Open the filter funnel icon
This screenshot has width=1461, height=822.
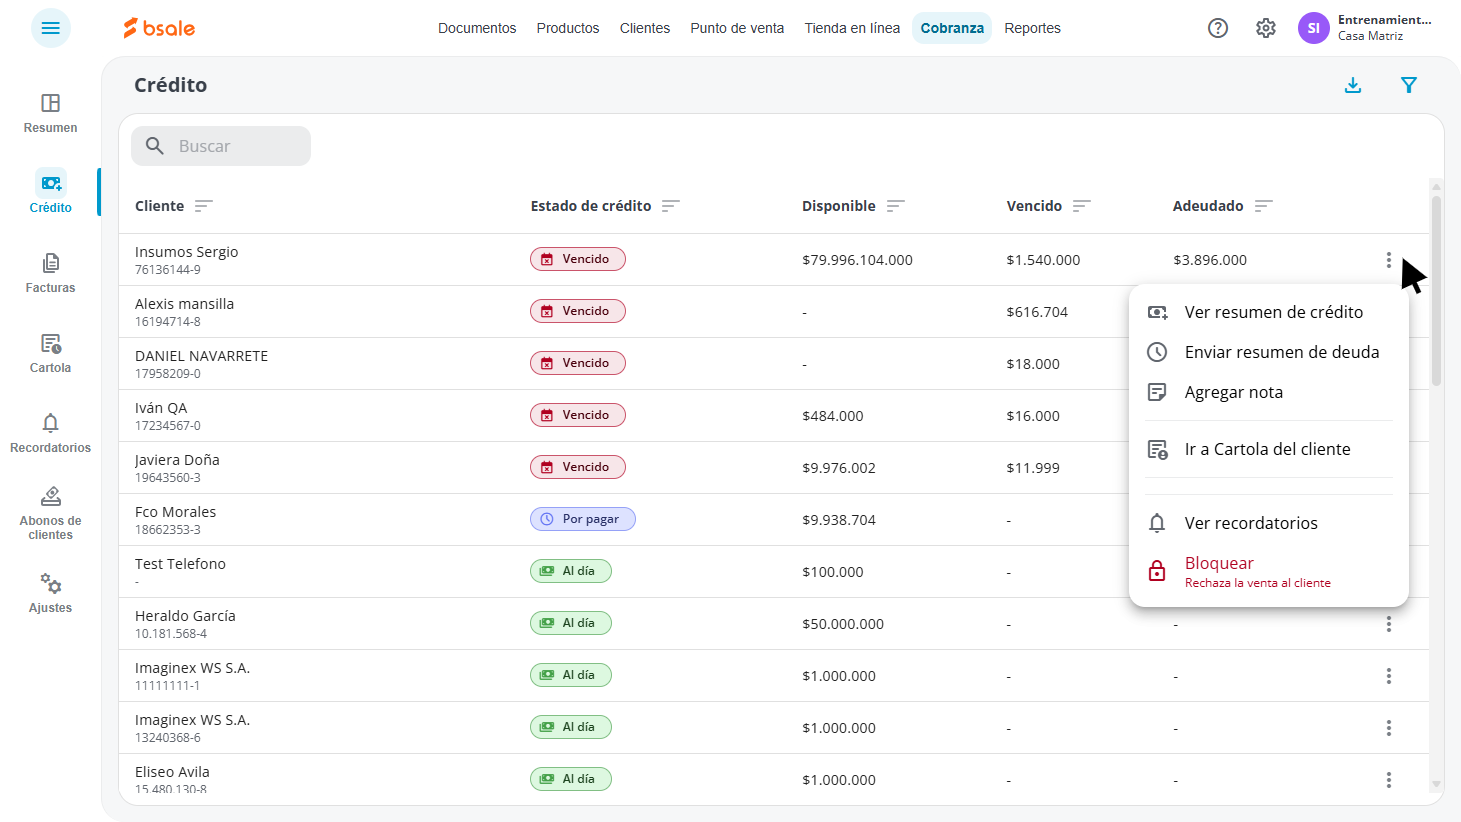coord(1409,85)
